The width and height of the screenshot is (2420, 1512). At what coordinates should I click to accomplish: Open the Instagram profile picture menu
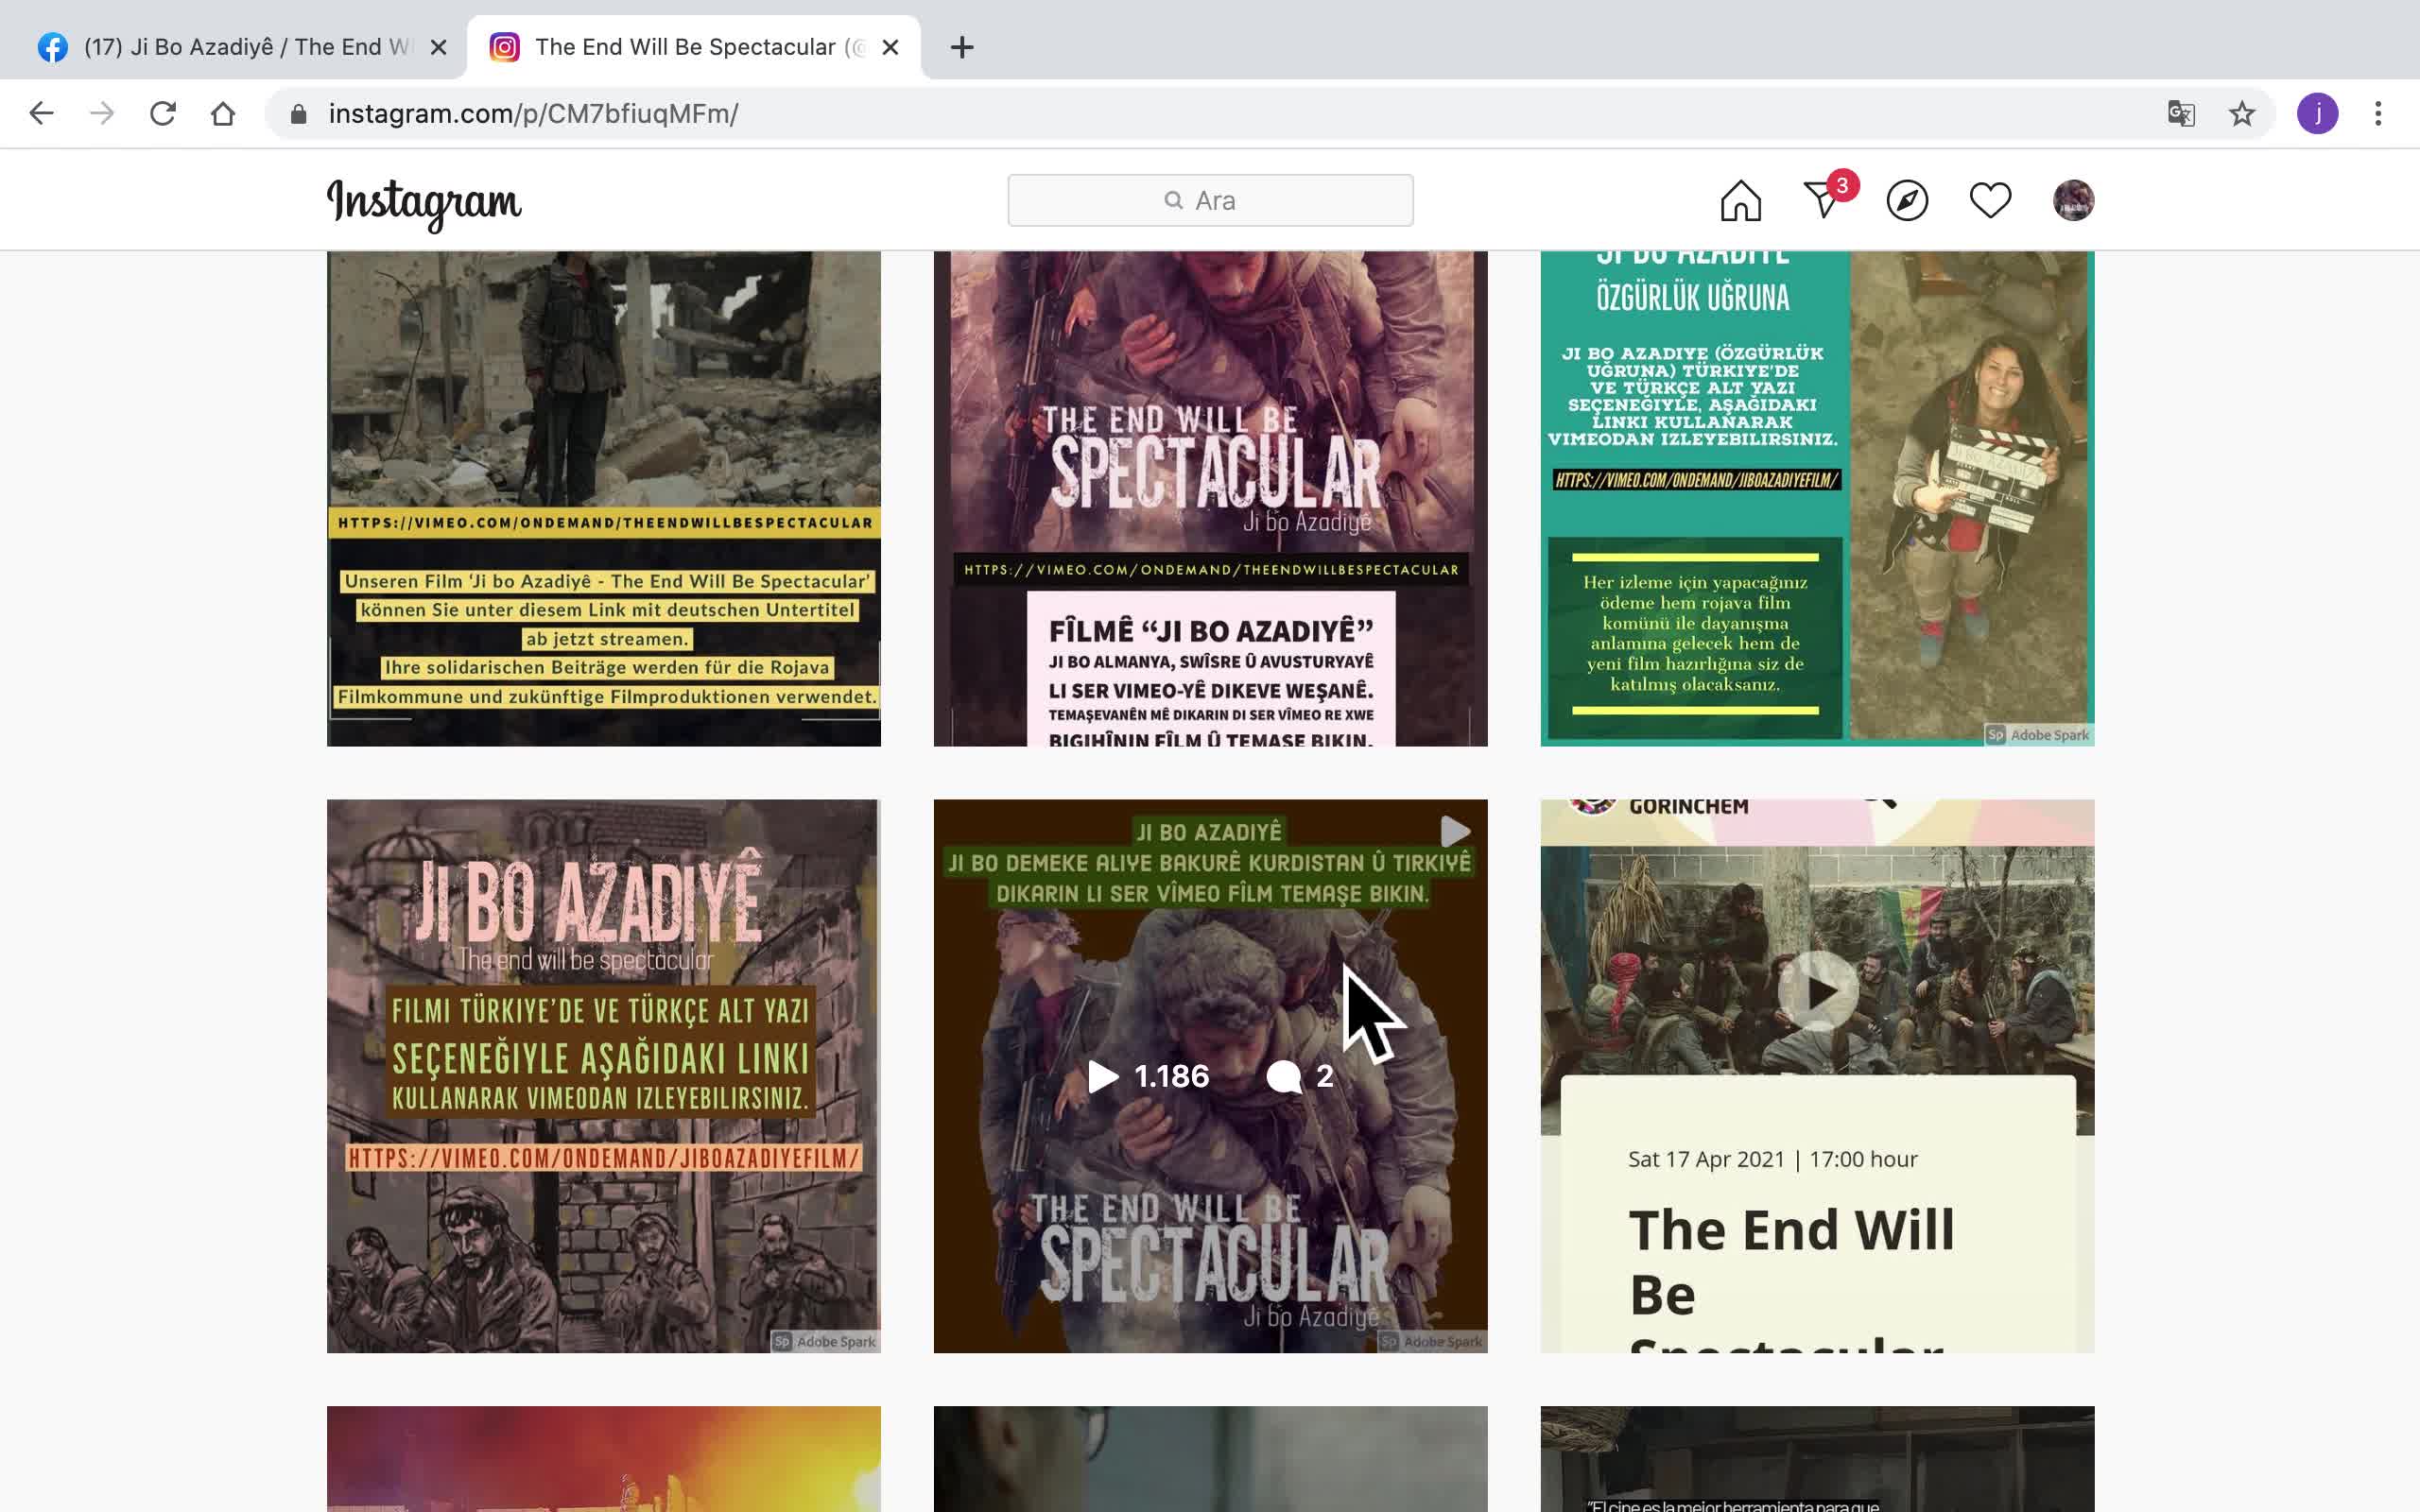[2073, 200]
